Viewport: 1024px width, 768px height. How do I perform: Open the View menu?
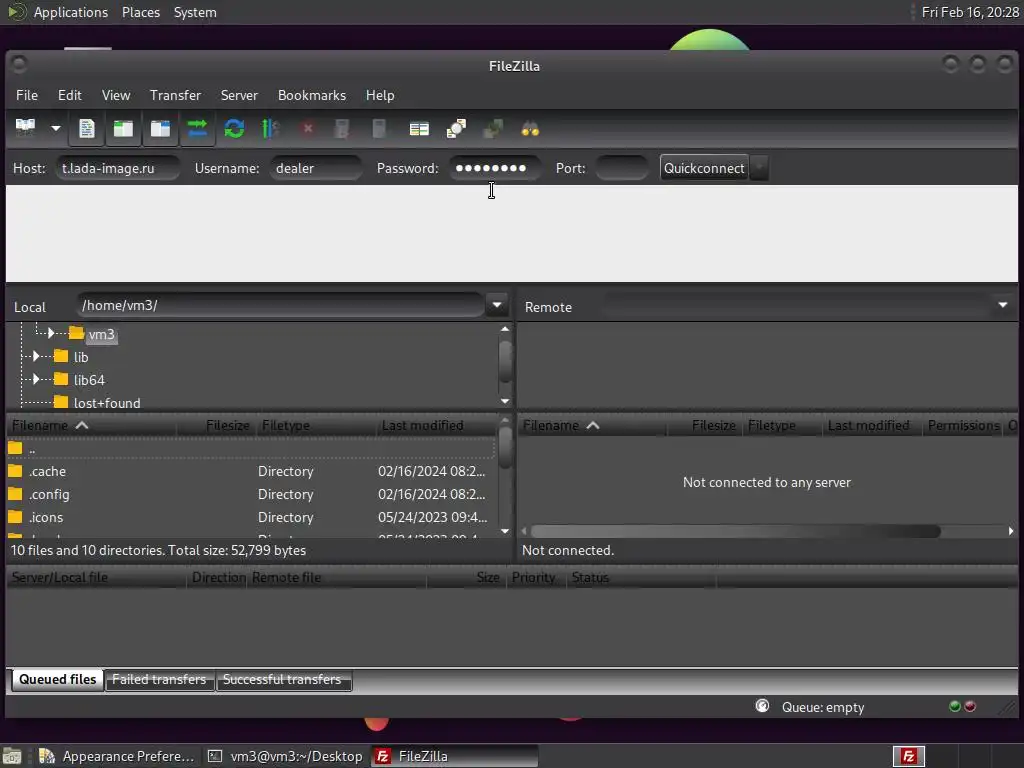tap(116, 95)
